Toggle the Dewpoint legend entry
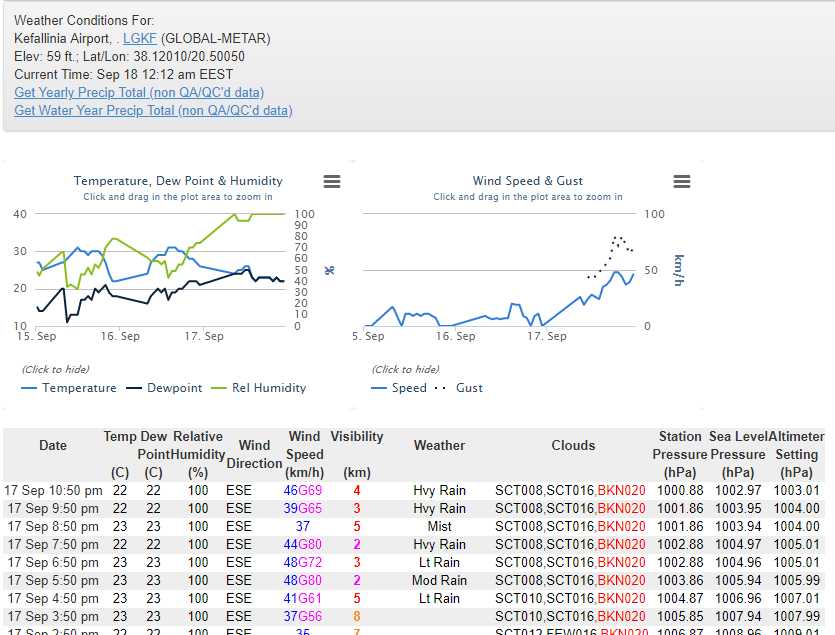 click(x=164, y=388)
